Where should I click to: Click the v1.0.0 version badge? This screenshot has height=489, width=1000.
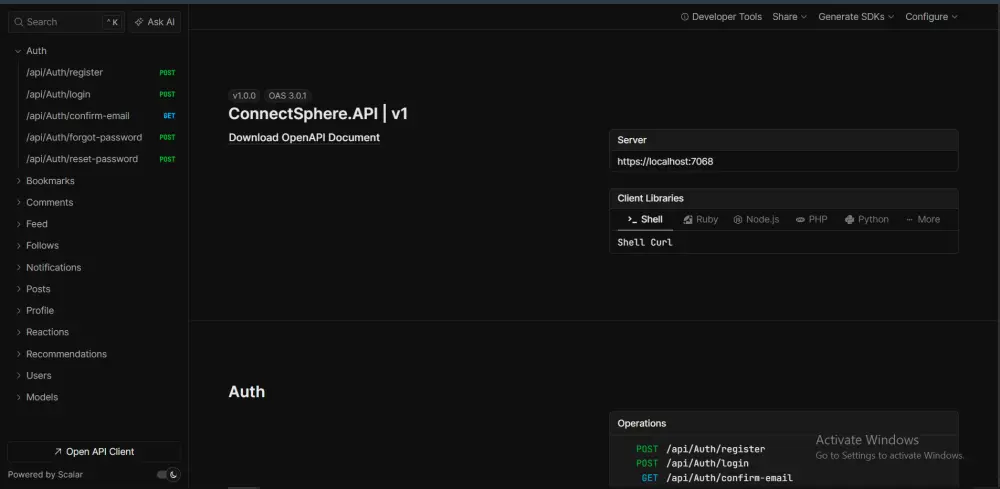(x=244, y=96)
